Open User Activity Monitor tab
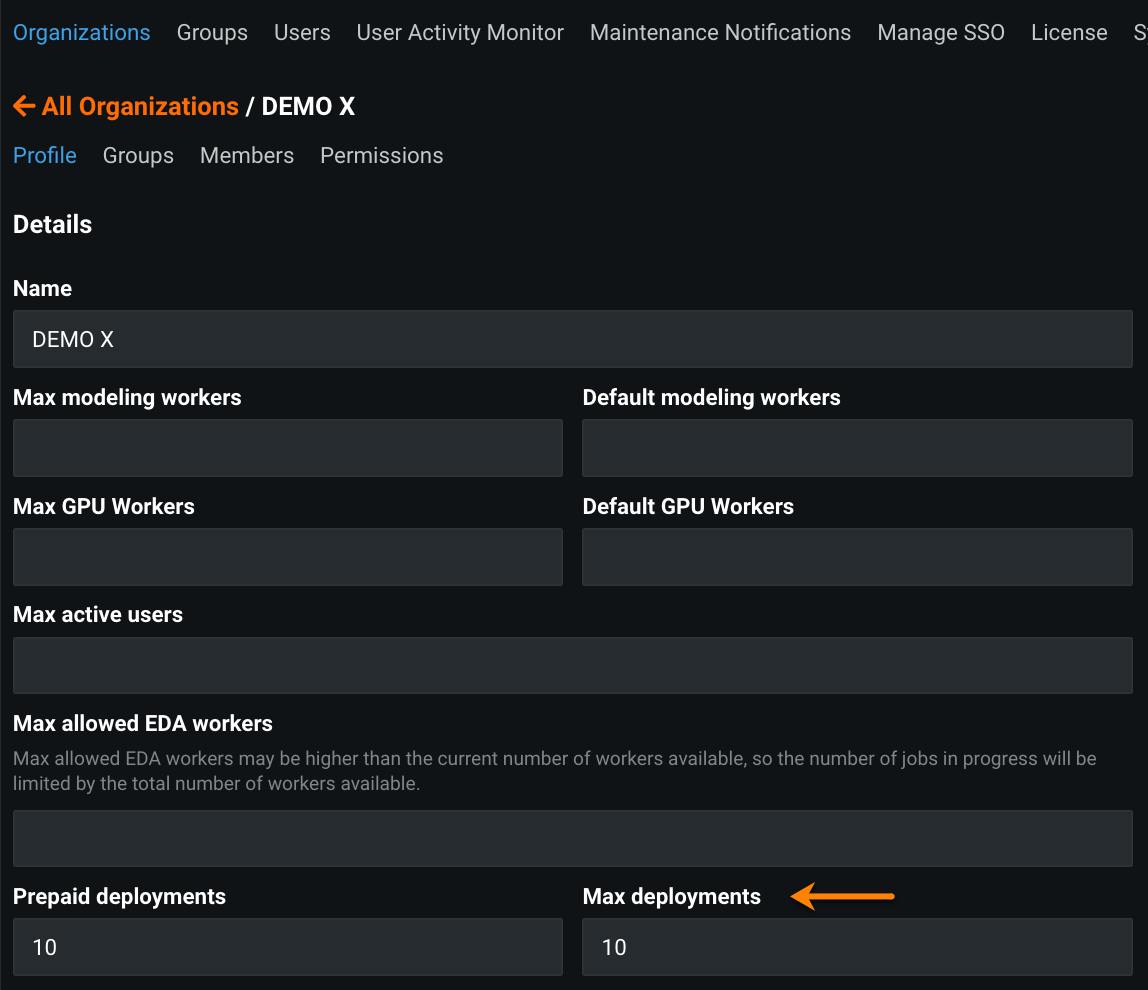This screenshot has height=990, width=1148. click(x=460, y=33)
